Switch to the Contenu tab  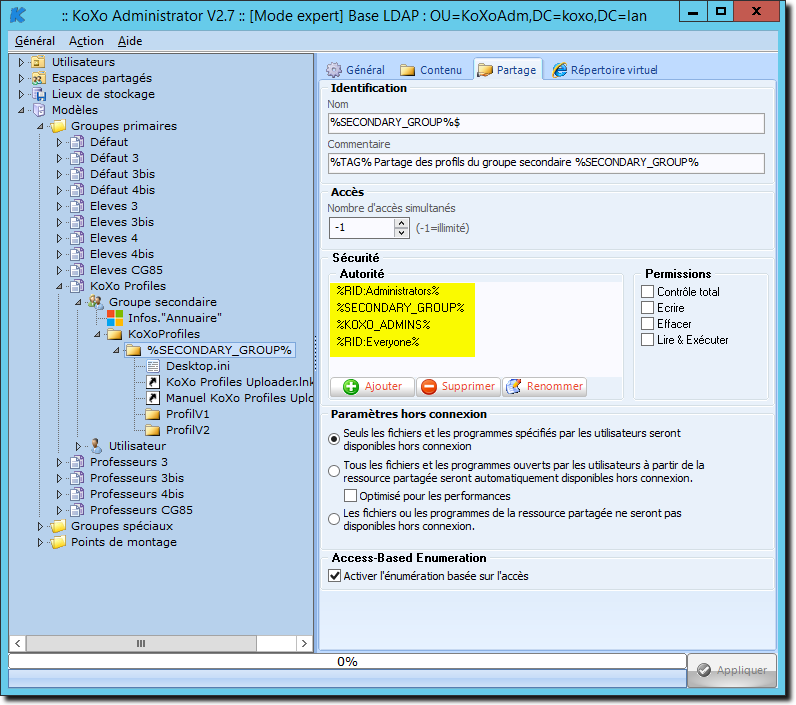click(x=431, y=70)
